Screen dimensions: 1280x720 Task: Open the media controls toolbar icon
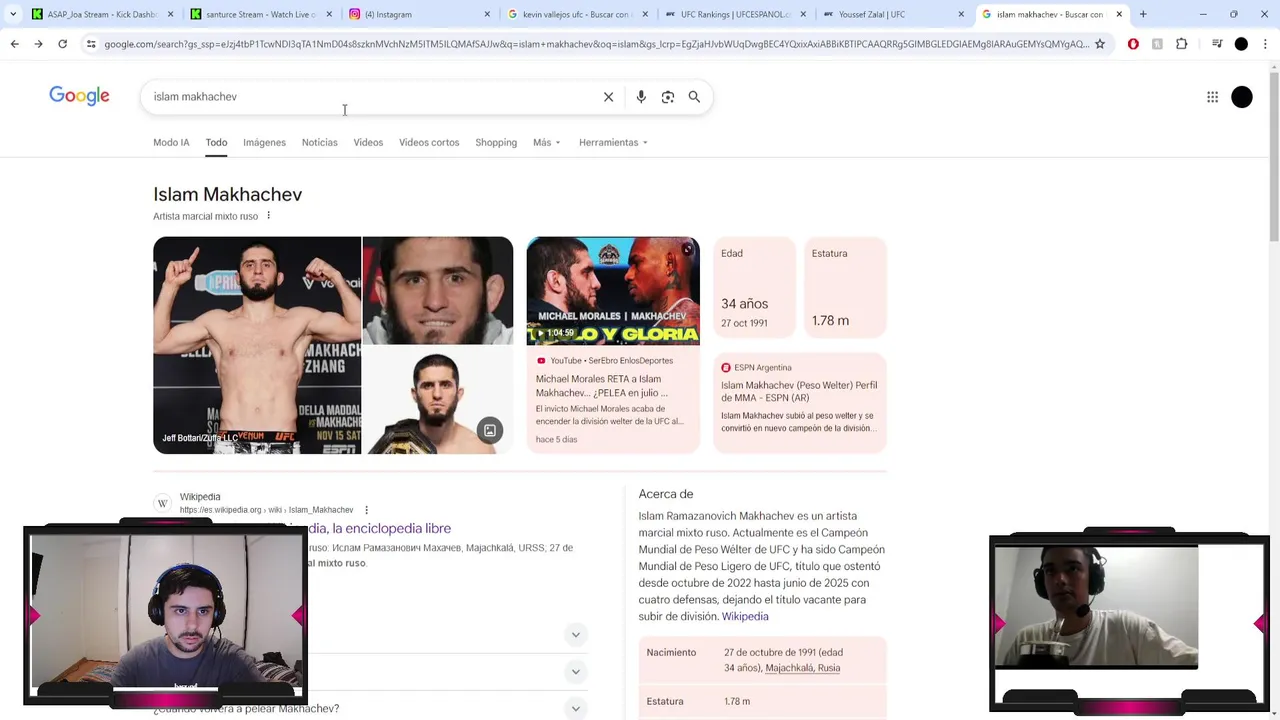point(1217,44)
